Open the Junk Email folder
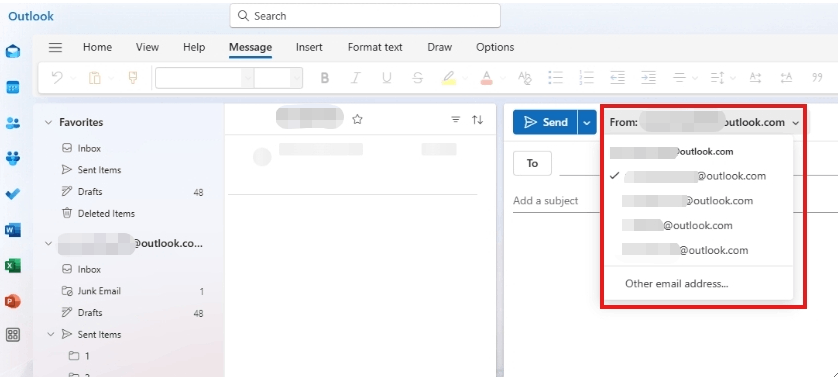 tap(99, 291)
